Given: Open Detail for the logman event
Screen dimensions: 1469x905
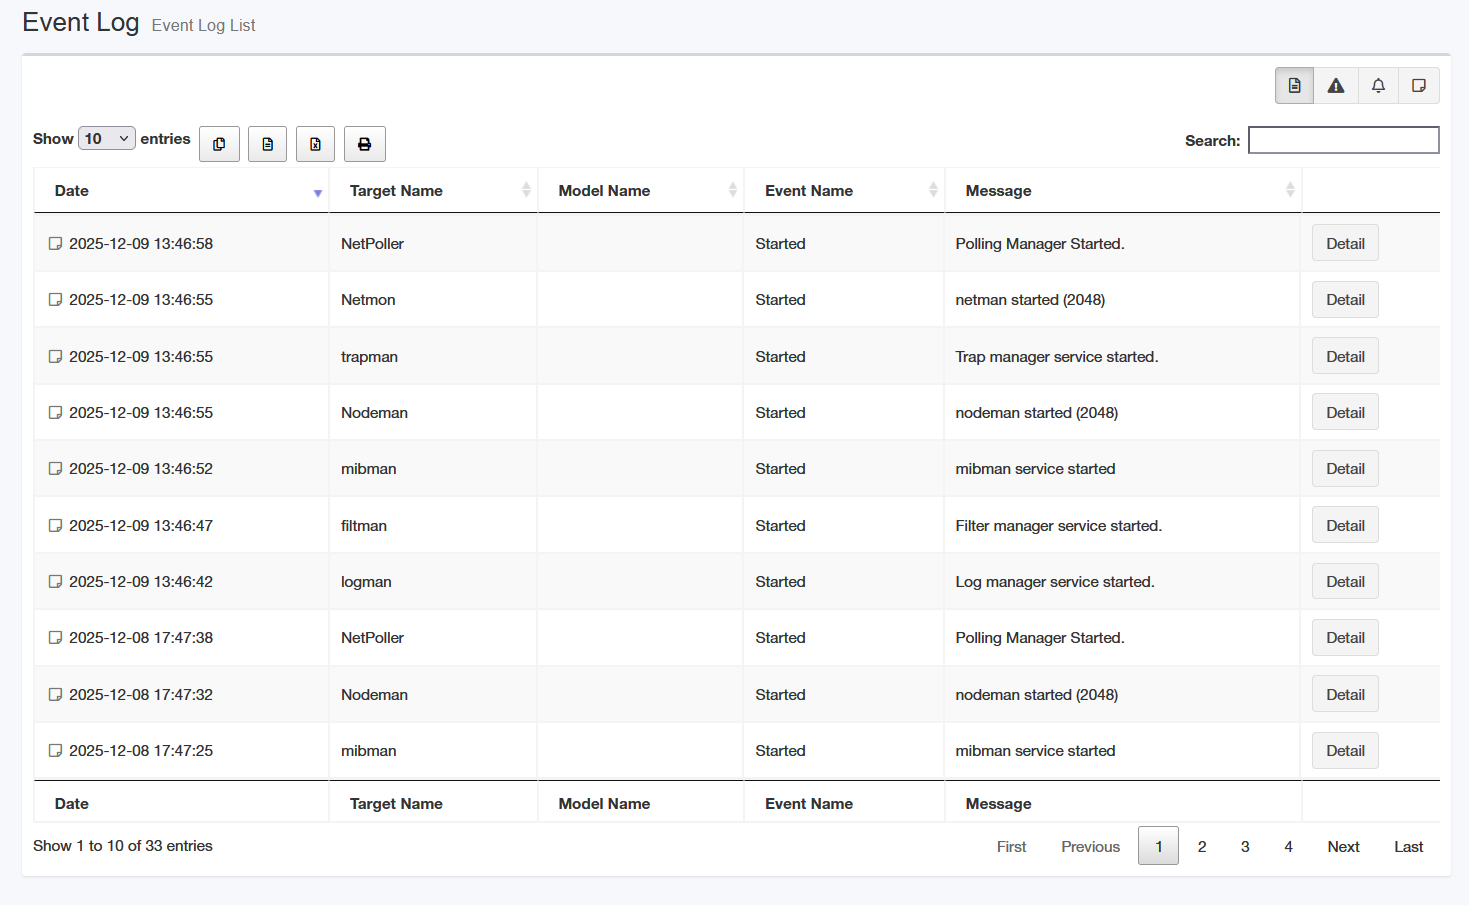Looking at the screenshot, I should [x=1345, y=581].
